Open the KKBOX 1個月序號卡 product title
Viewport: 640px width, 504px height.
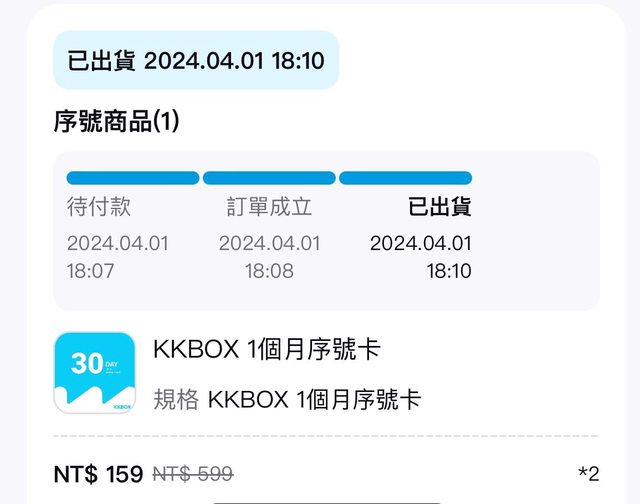coord(267,351)
